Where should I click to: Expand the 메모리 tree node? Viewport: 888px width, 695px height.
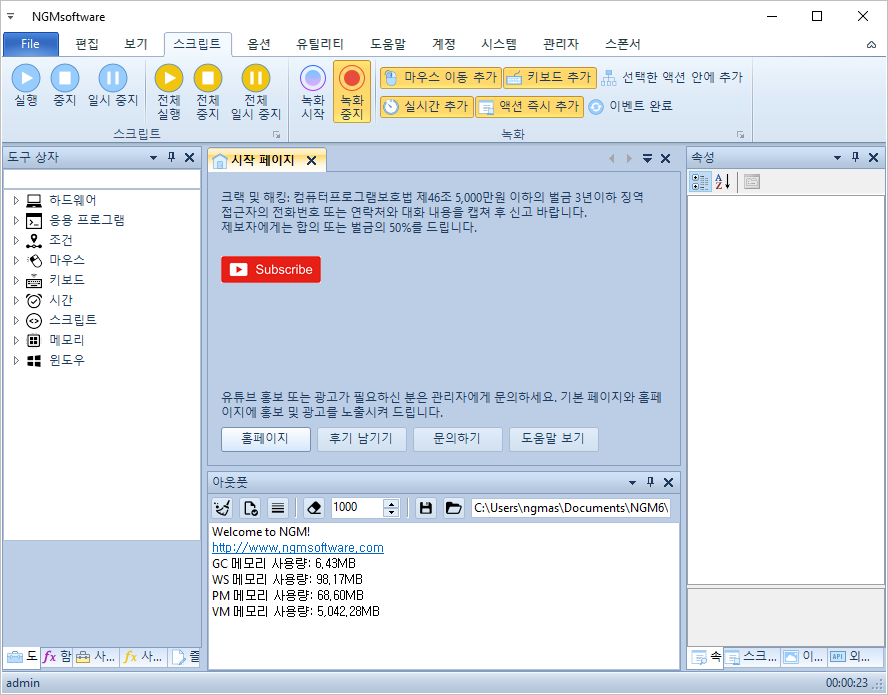click(16, 340)
